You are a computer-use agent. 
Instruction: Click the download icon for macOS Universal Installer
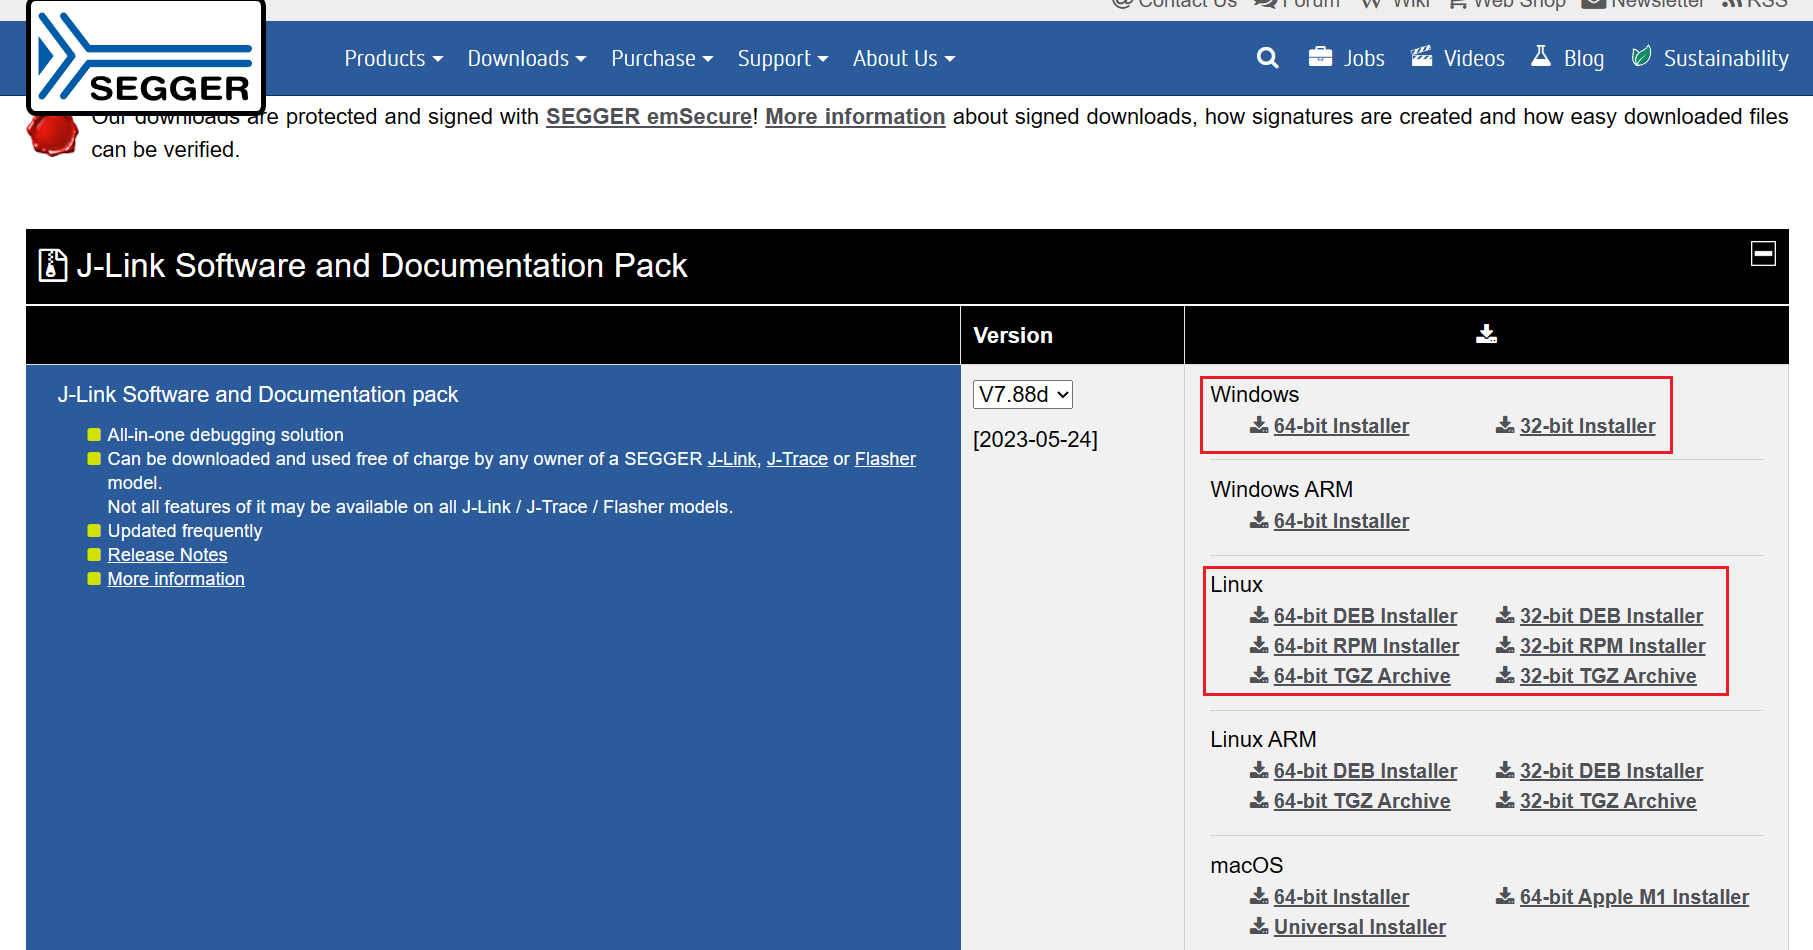(1259, 926)
